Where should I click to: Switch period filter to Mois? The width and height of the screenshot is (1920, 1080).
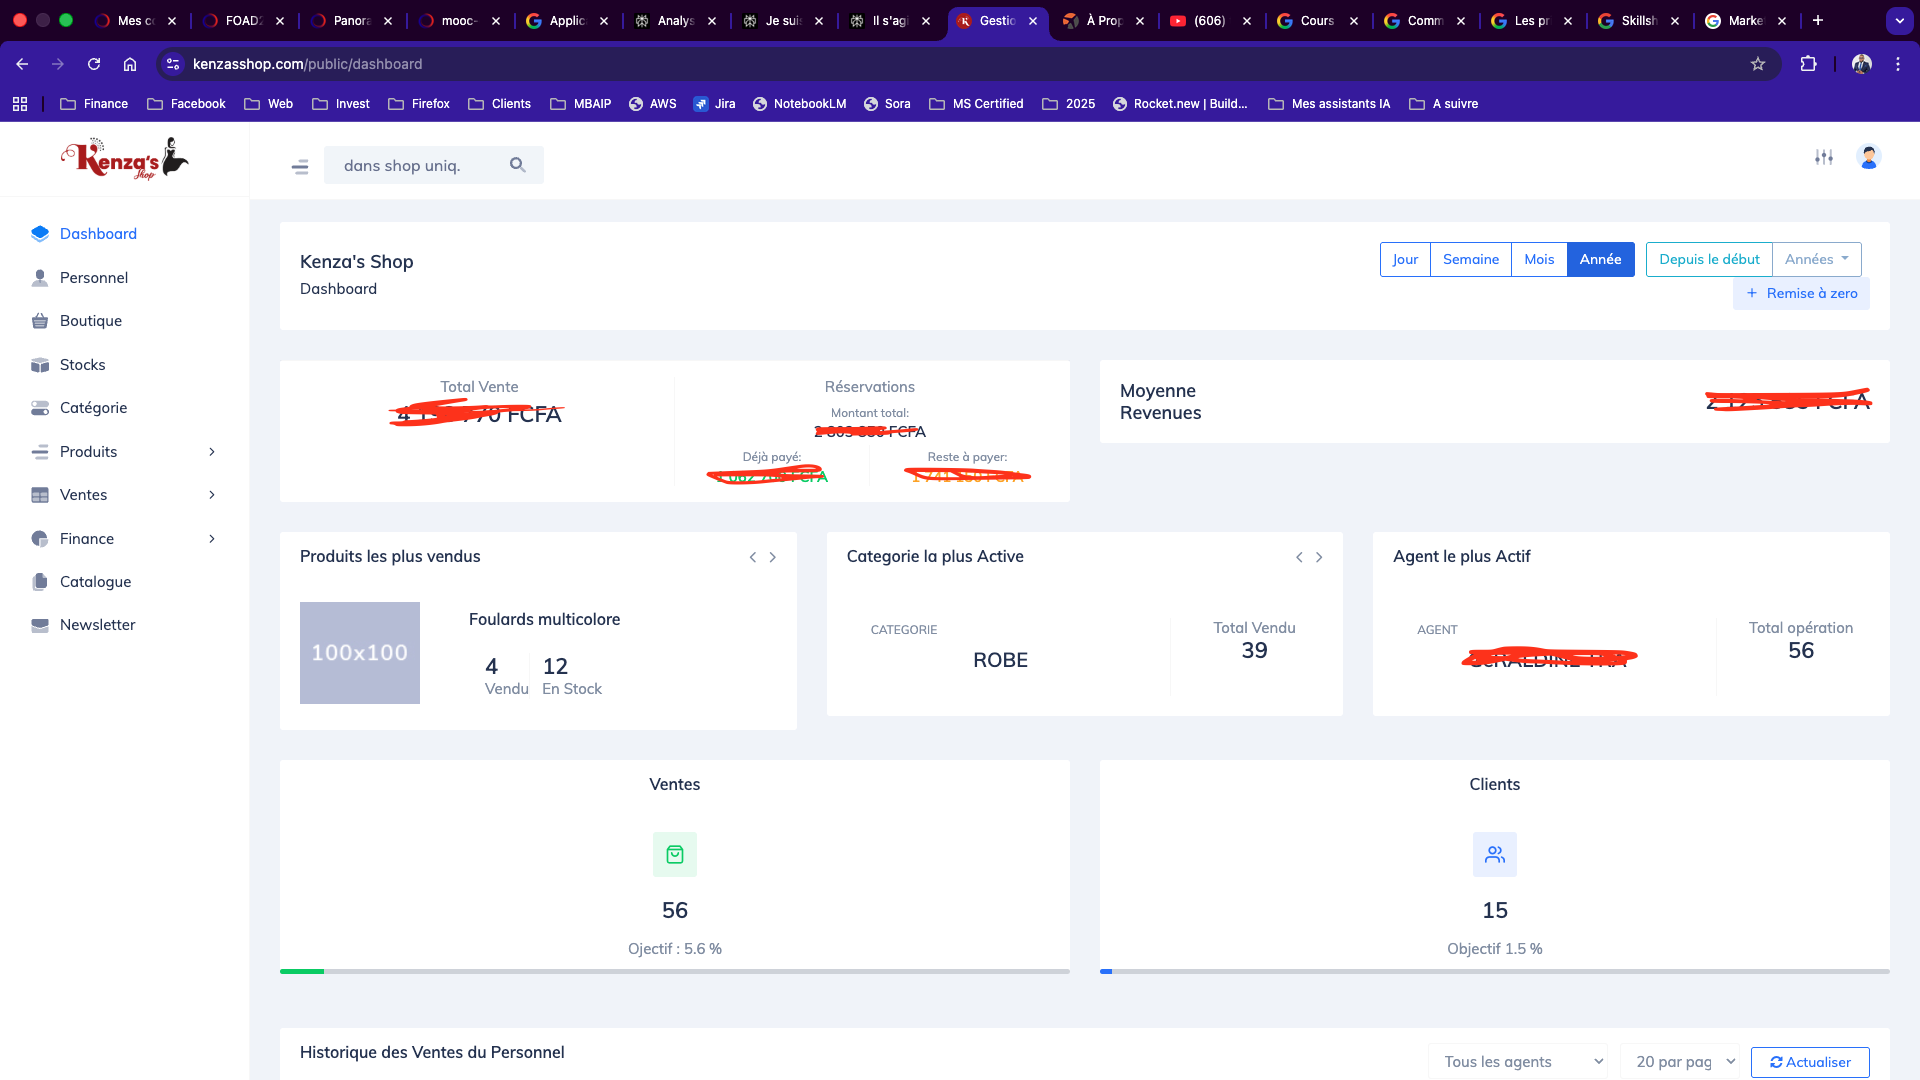click(x=1539, y=259)
